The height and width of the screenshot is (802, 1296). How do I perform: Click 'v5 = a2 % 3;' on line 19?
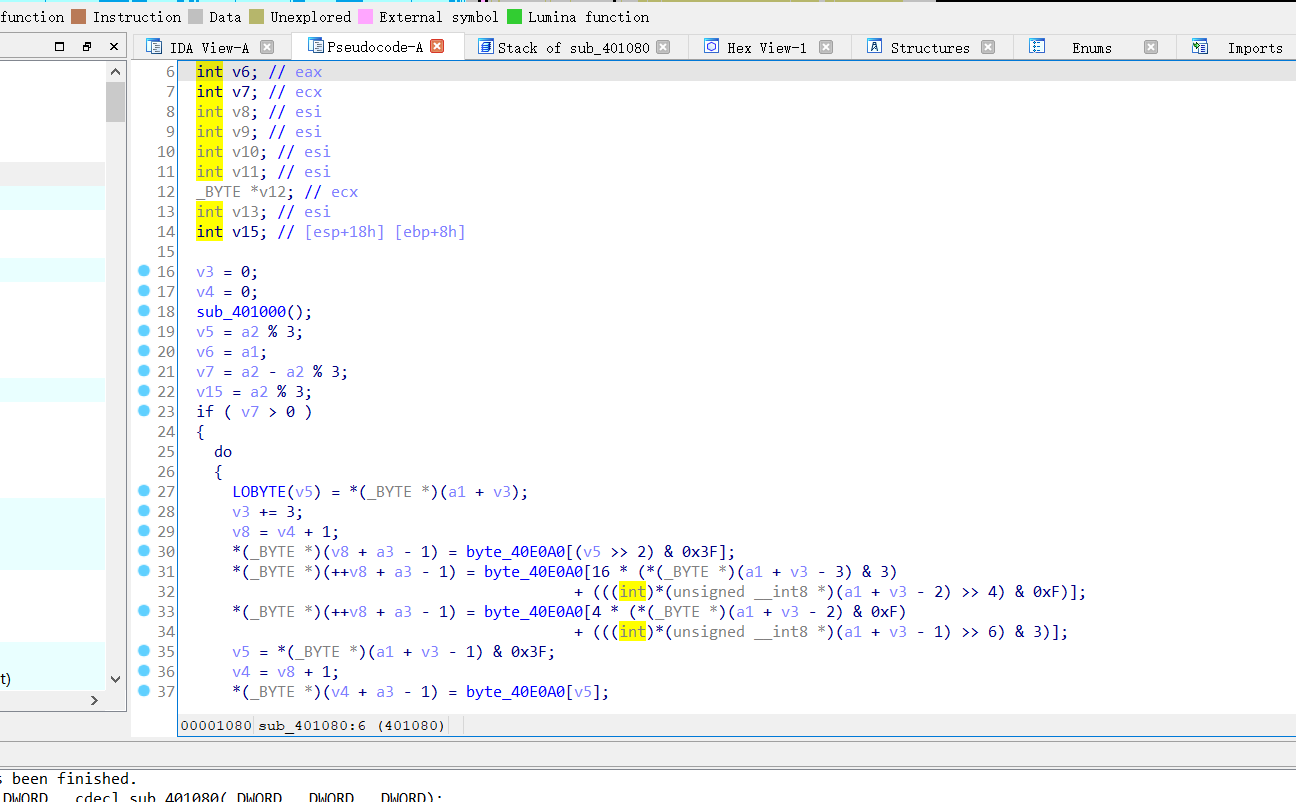250,331
